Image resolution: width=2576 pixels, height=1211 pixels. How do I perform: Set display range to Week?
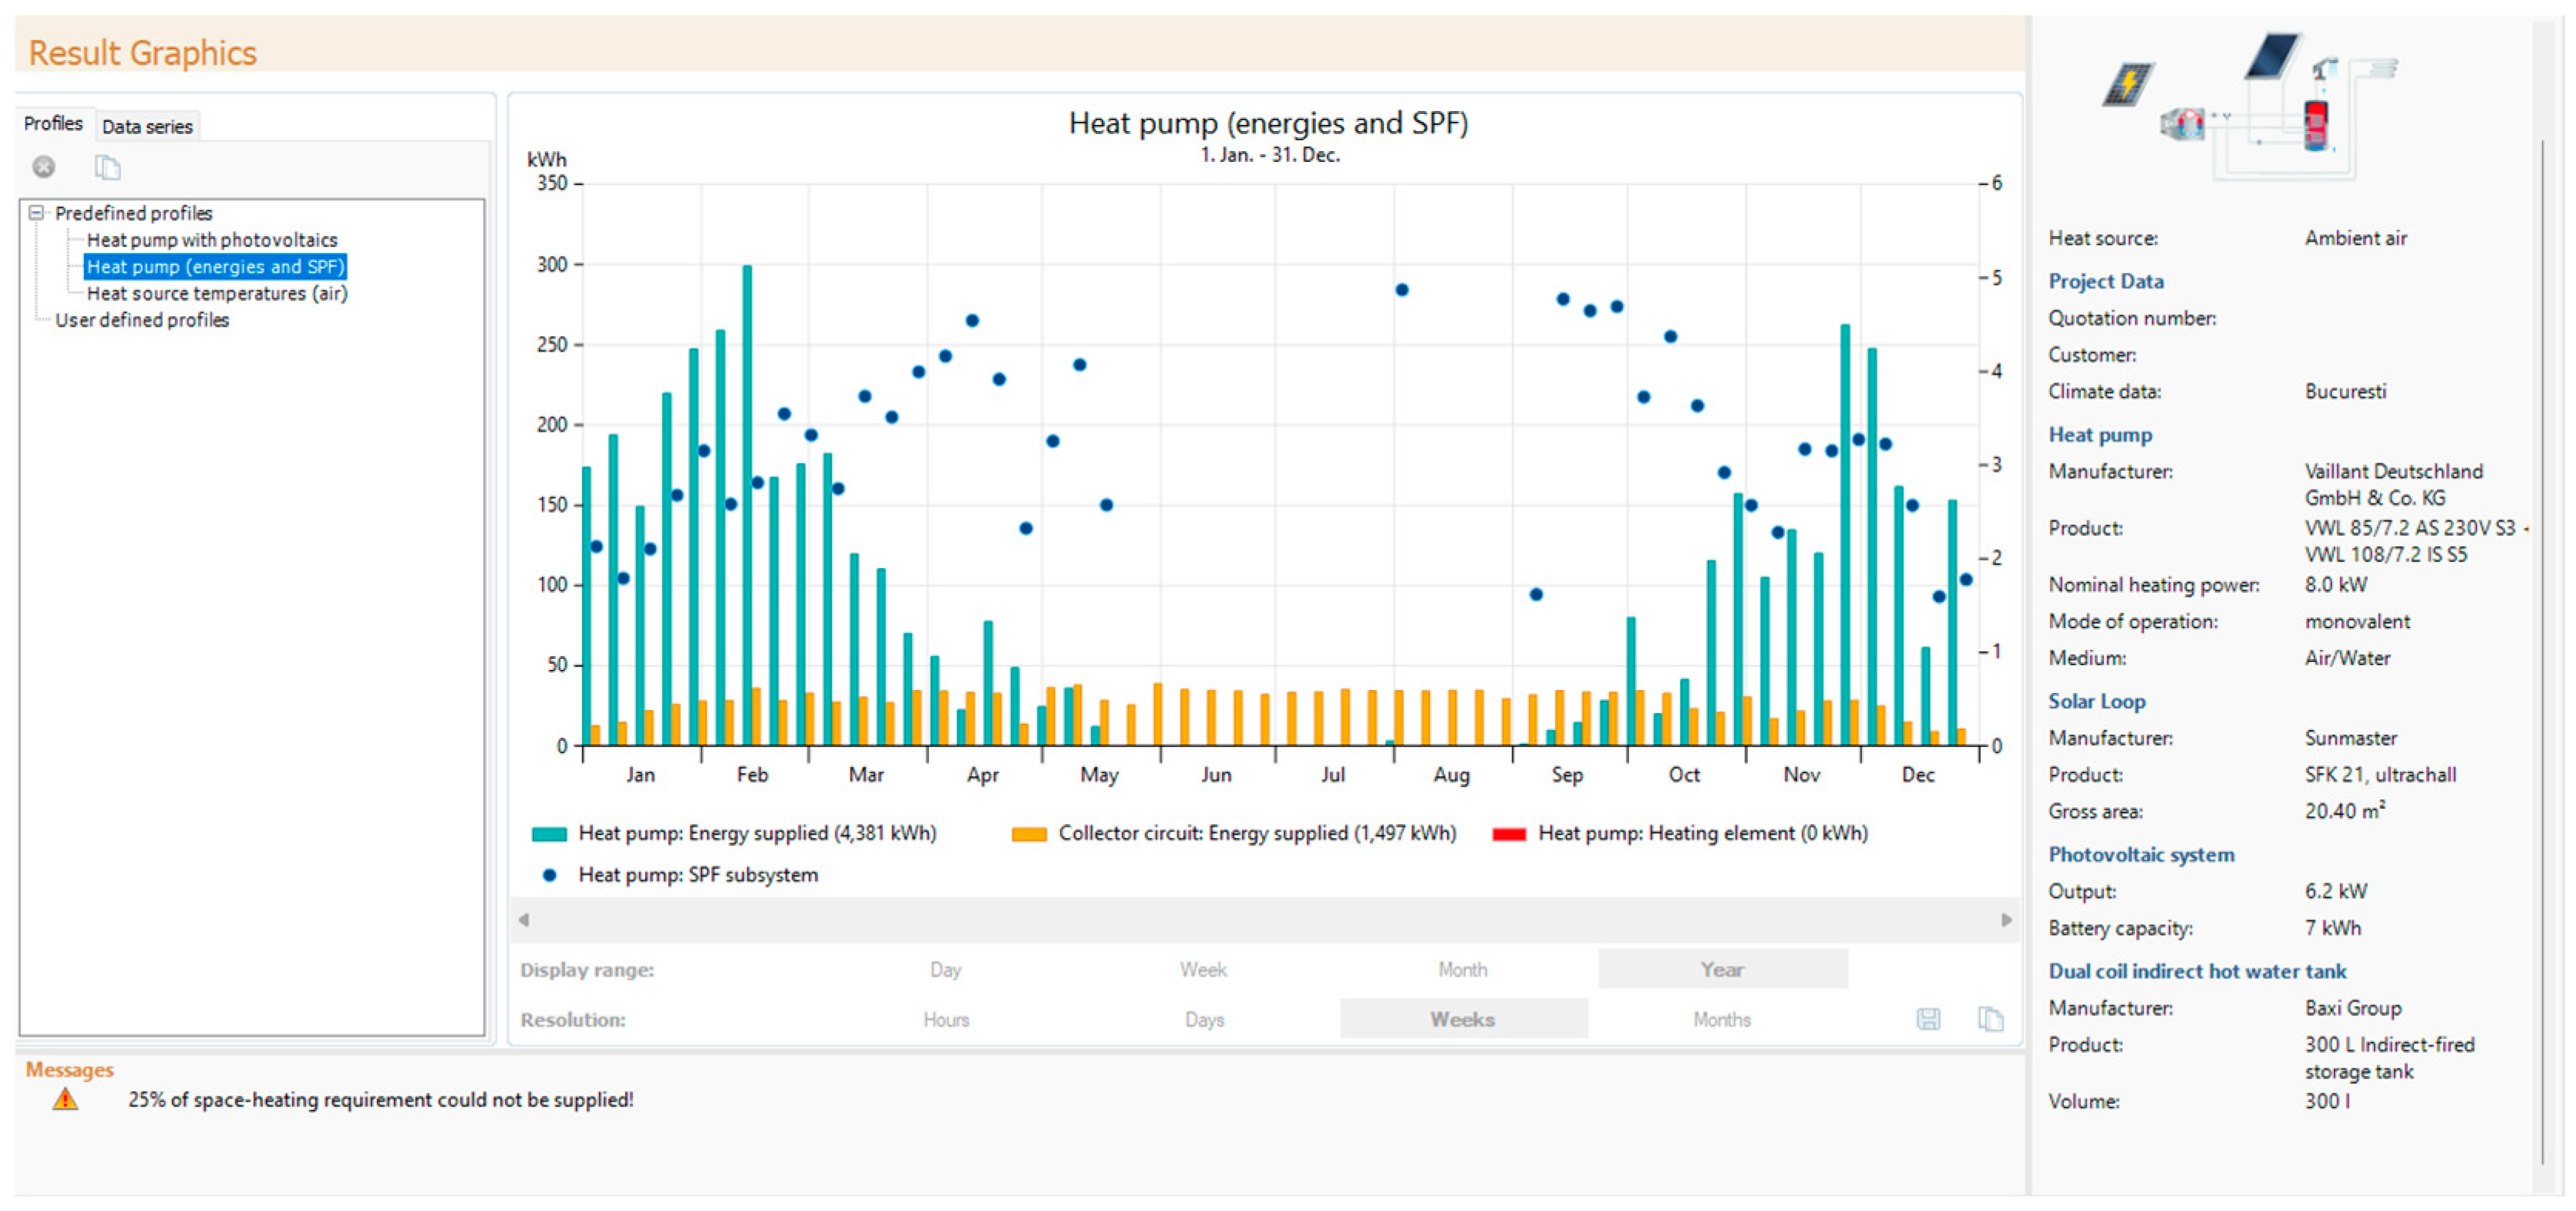tap(1203, 969)
